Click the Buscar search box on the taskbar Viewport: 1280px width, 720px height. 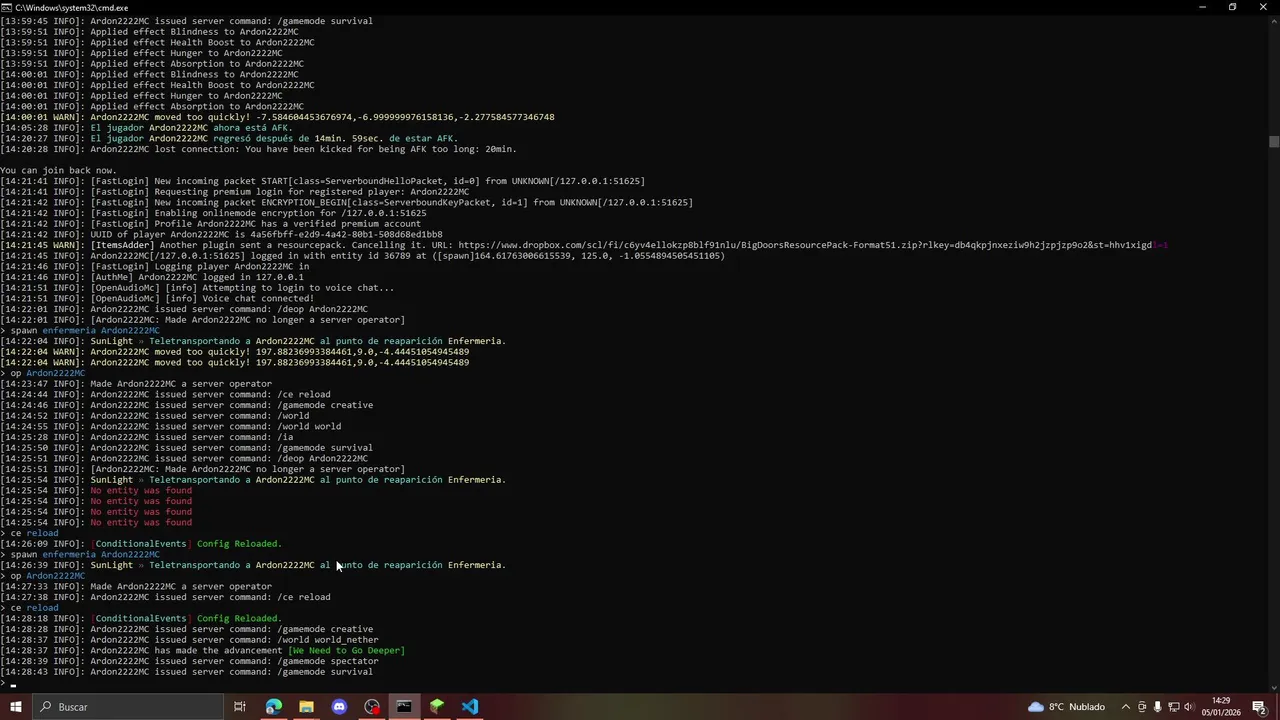(x=126, y=707)
